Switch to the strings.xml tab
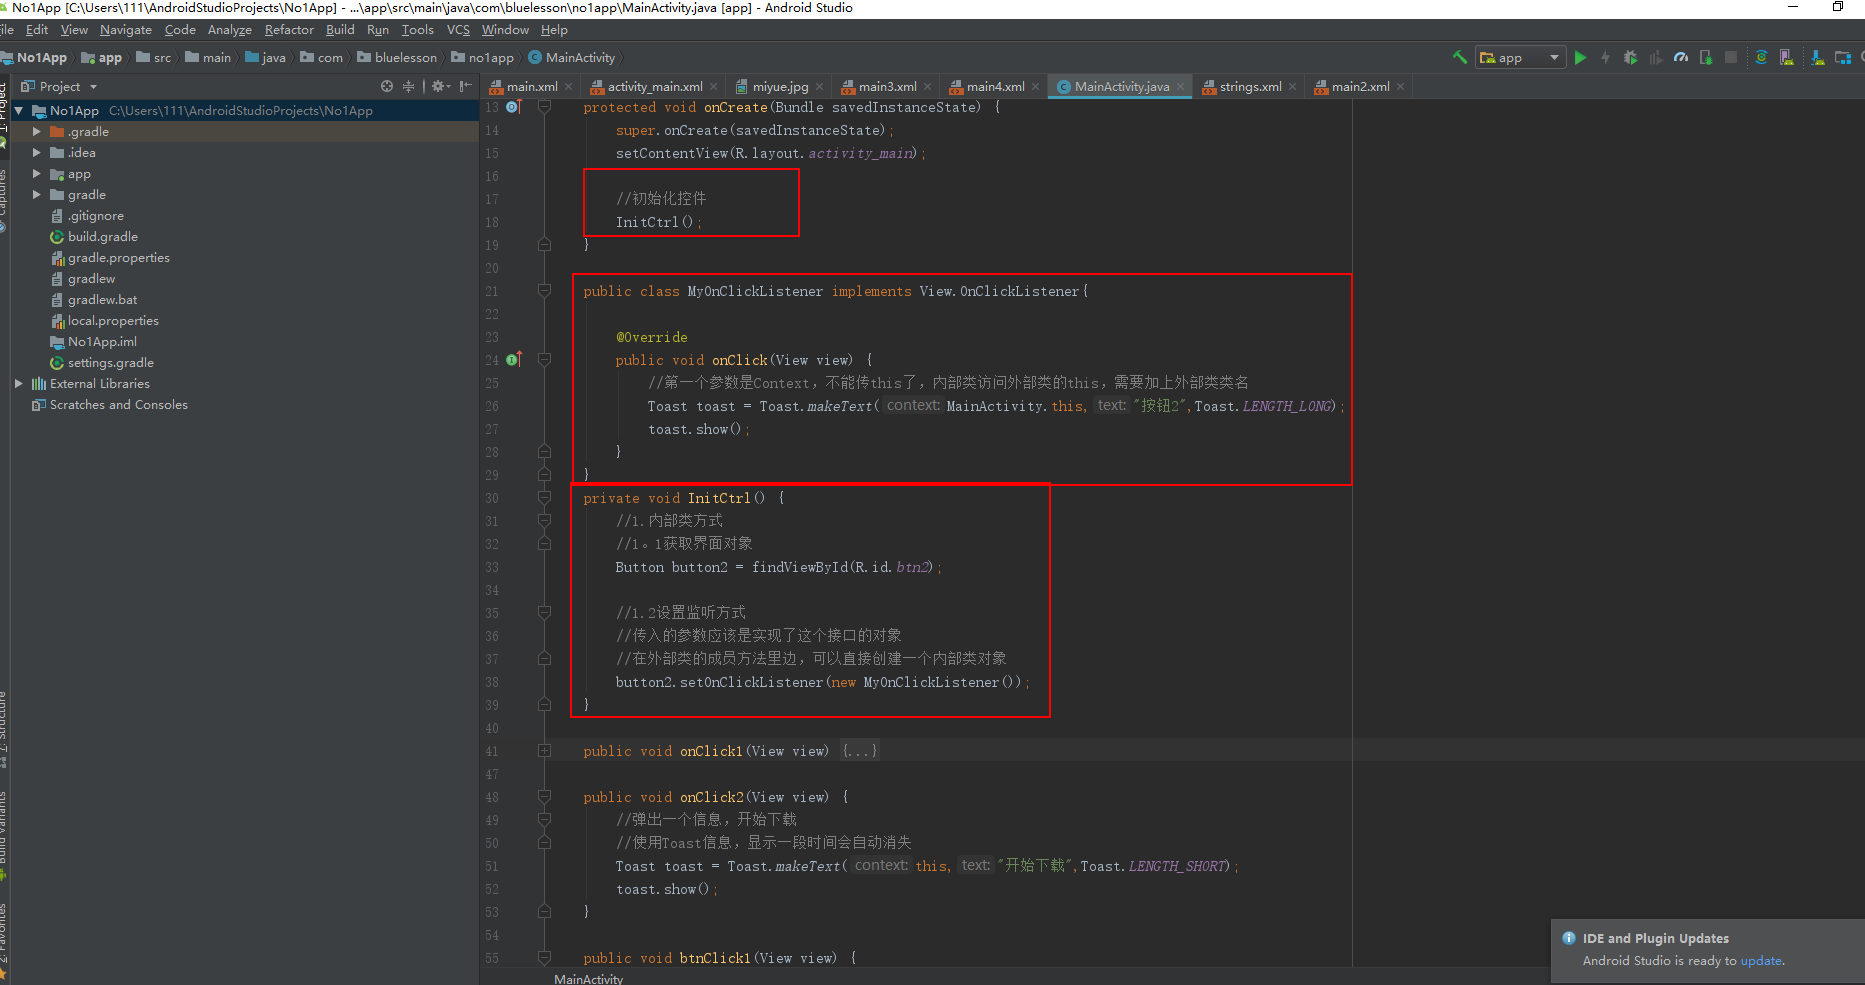Screen dimensions: 1865x985 [1250, 87]
